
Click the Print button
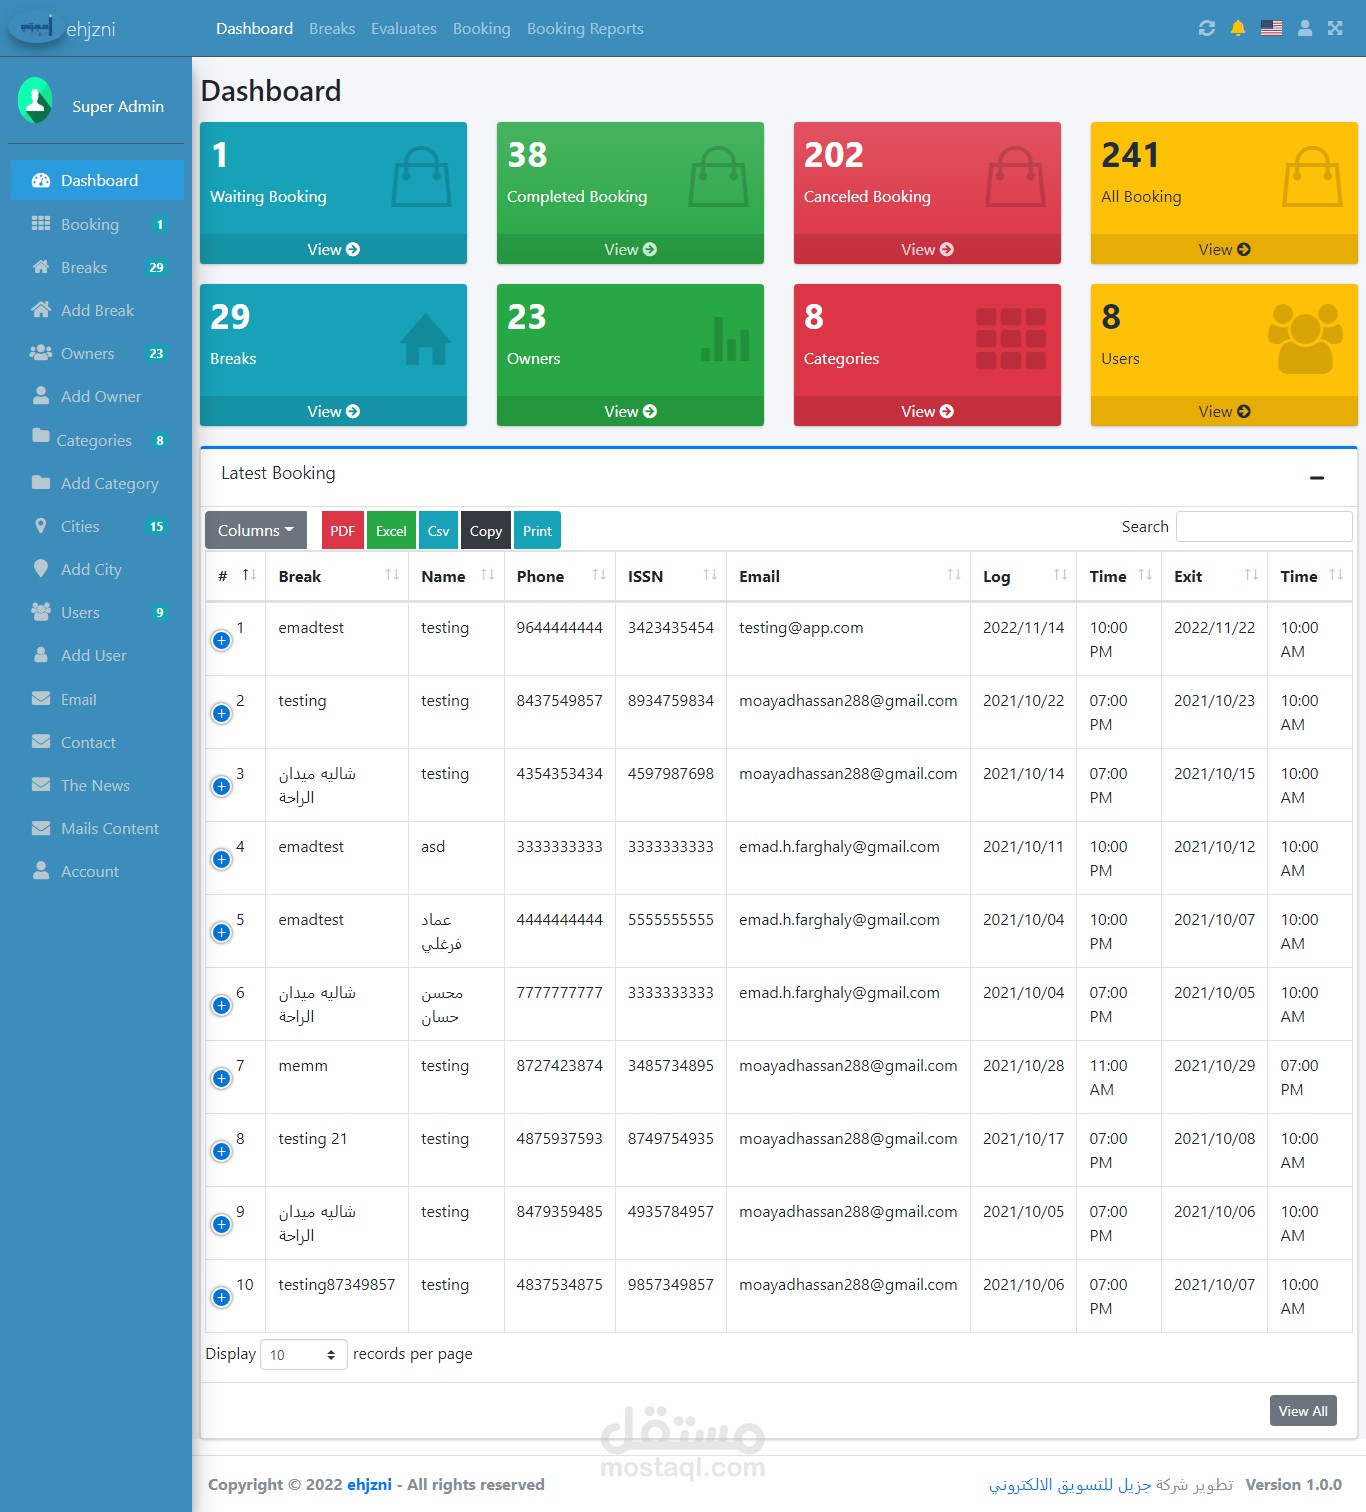point(537,531)
